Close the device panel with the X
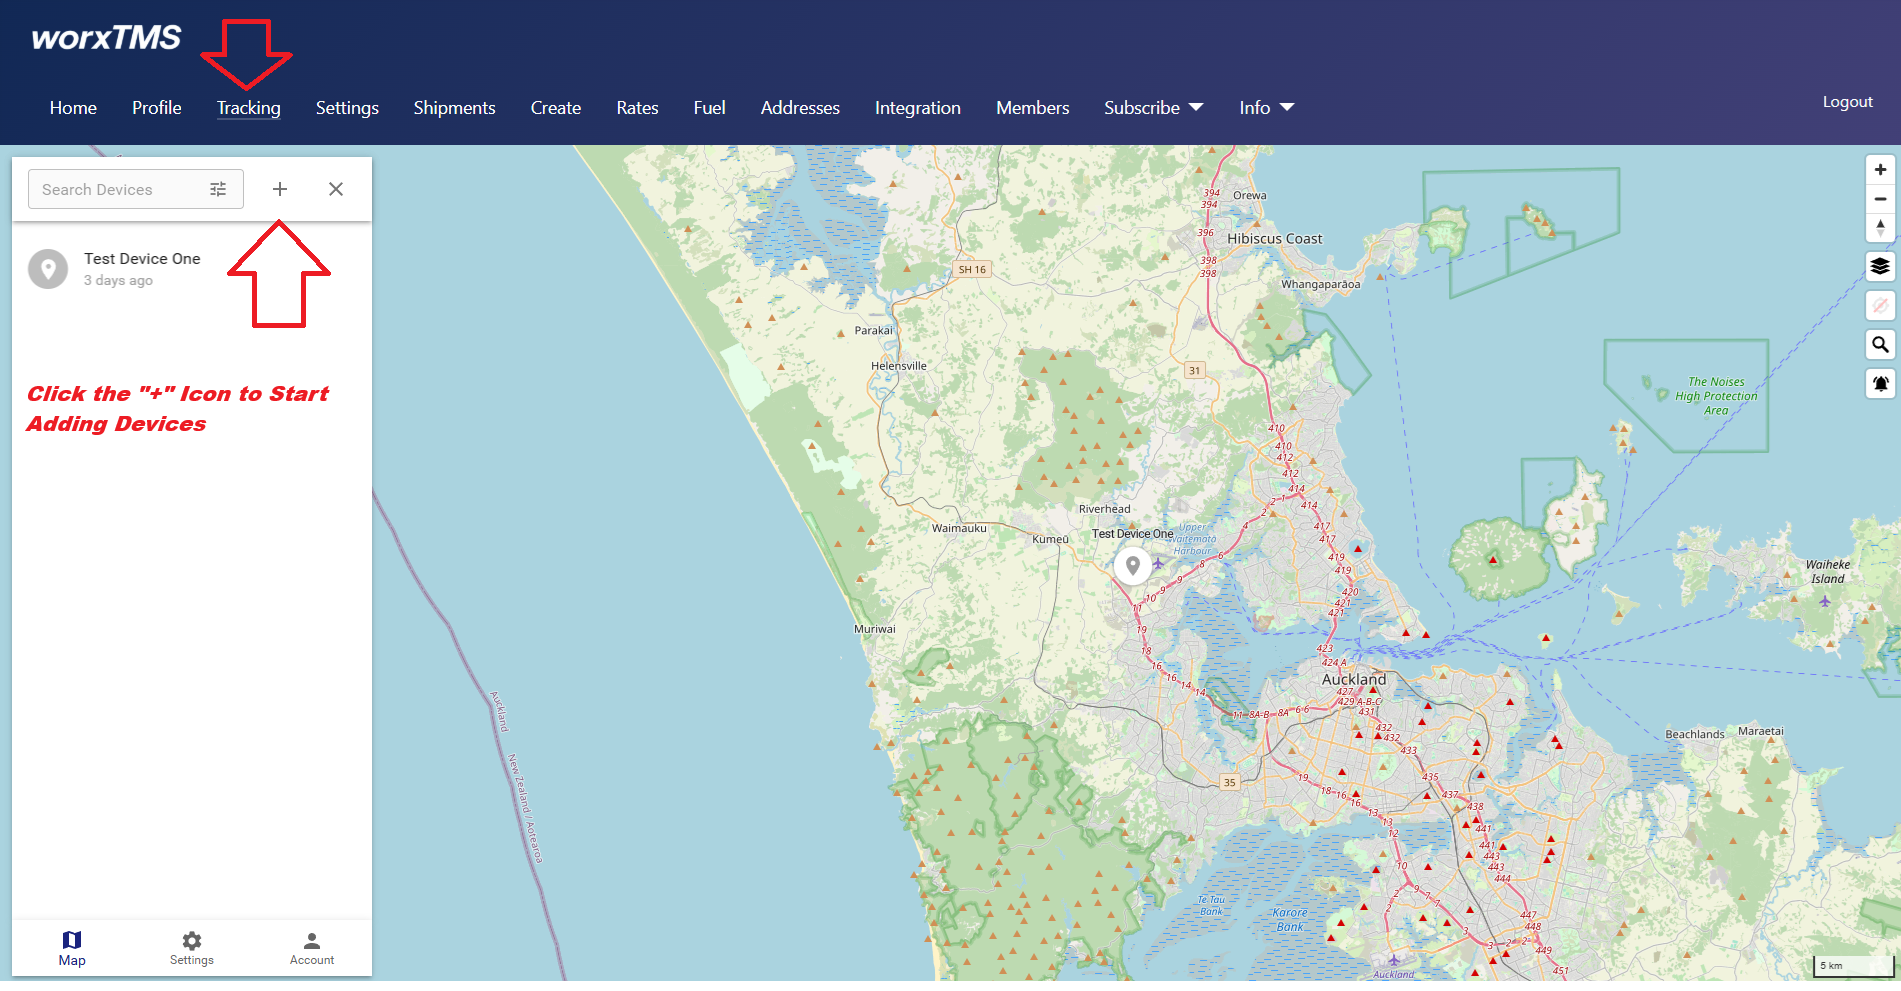Viewport: 1901px width, 991px height. [x=335, y=188]
